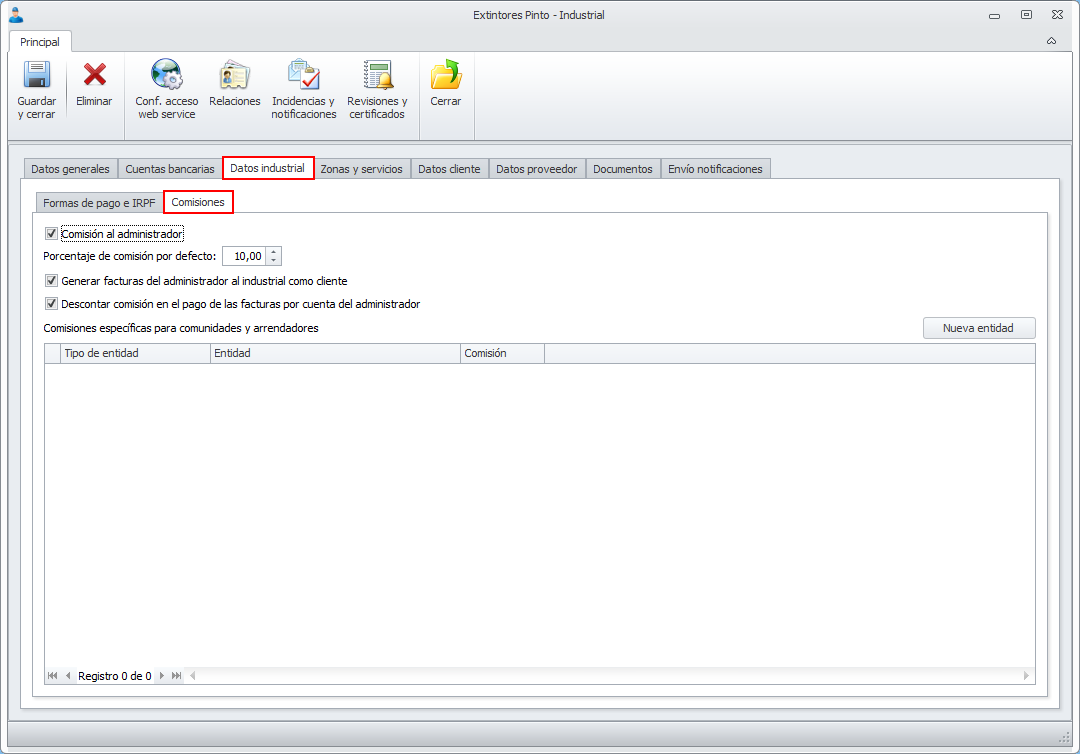Go to last record in grid navigator
The height and width of the screenshot is (754, 1080).
click(176, 676)
